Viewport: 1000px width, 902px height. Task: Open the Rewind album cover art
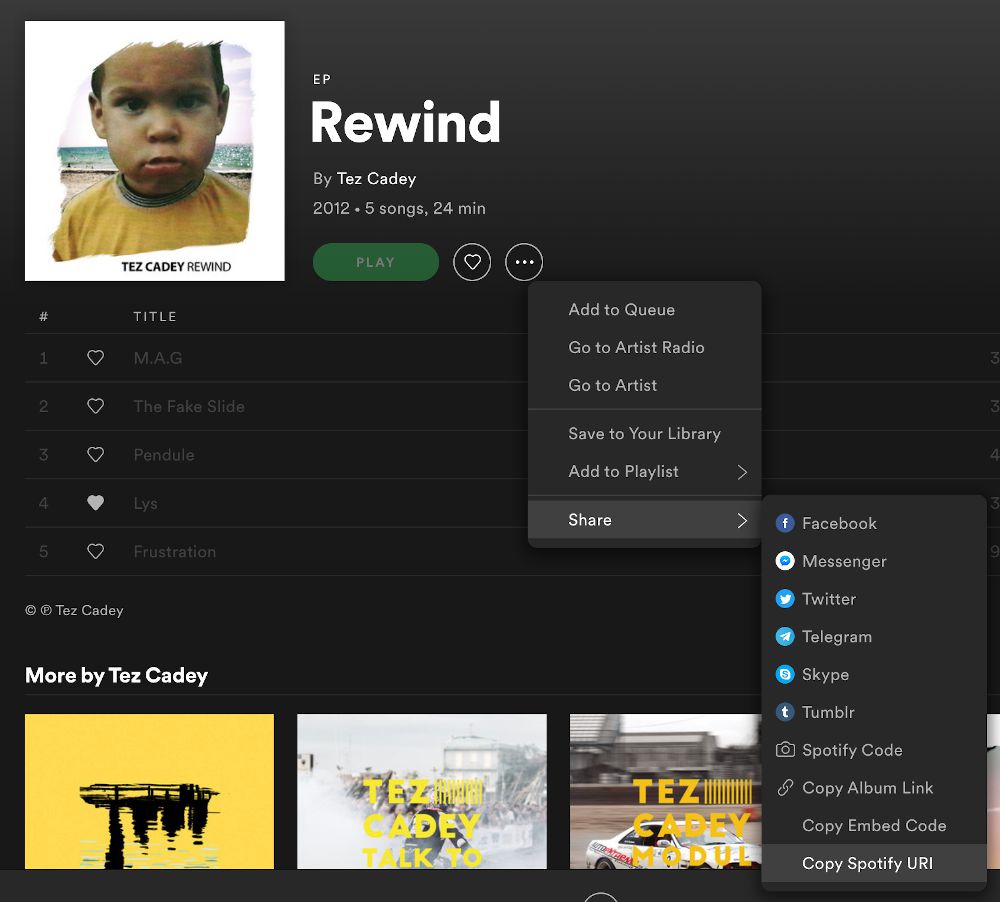click(x=155, y=151)
